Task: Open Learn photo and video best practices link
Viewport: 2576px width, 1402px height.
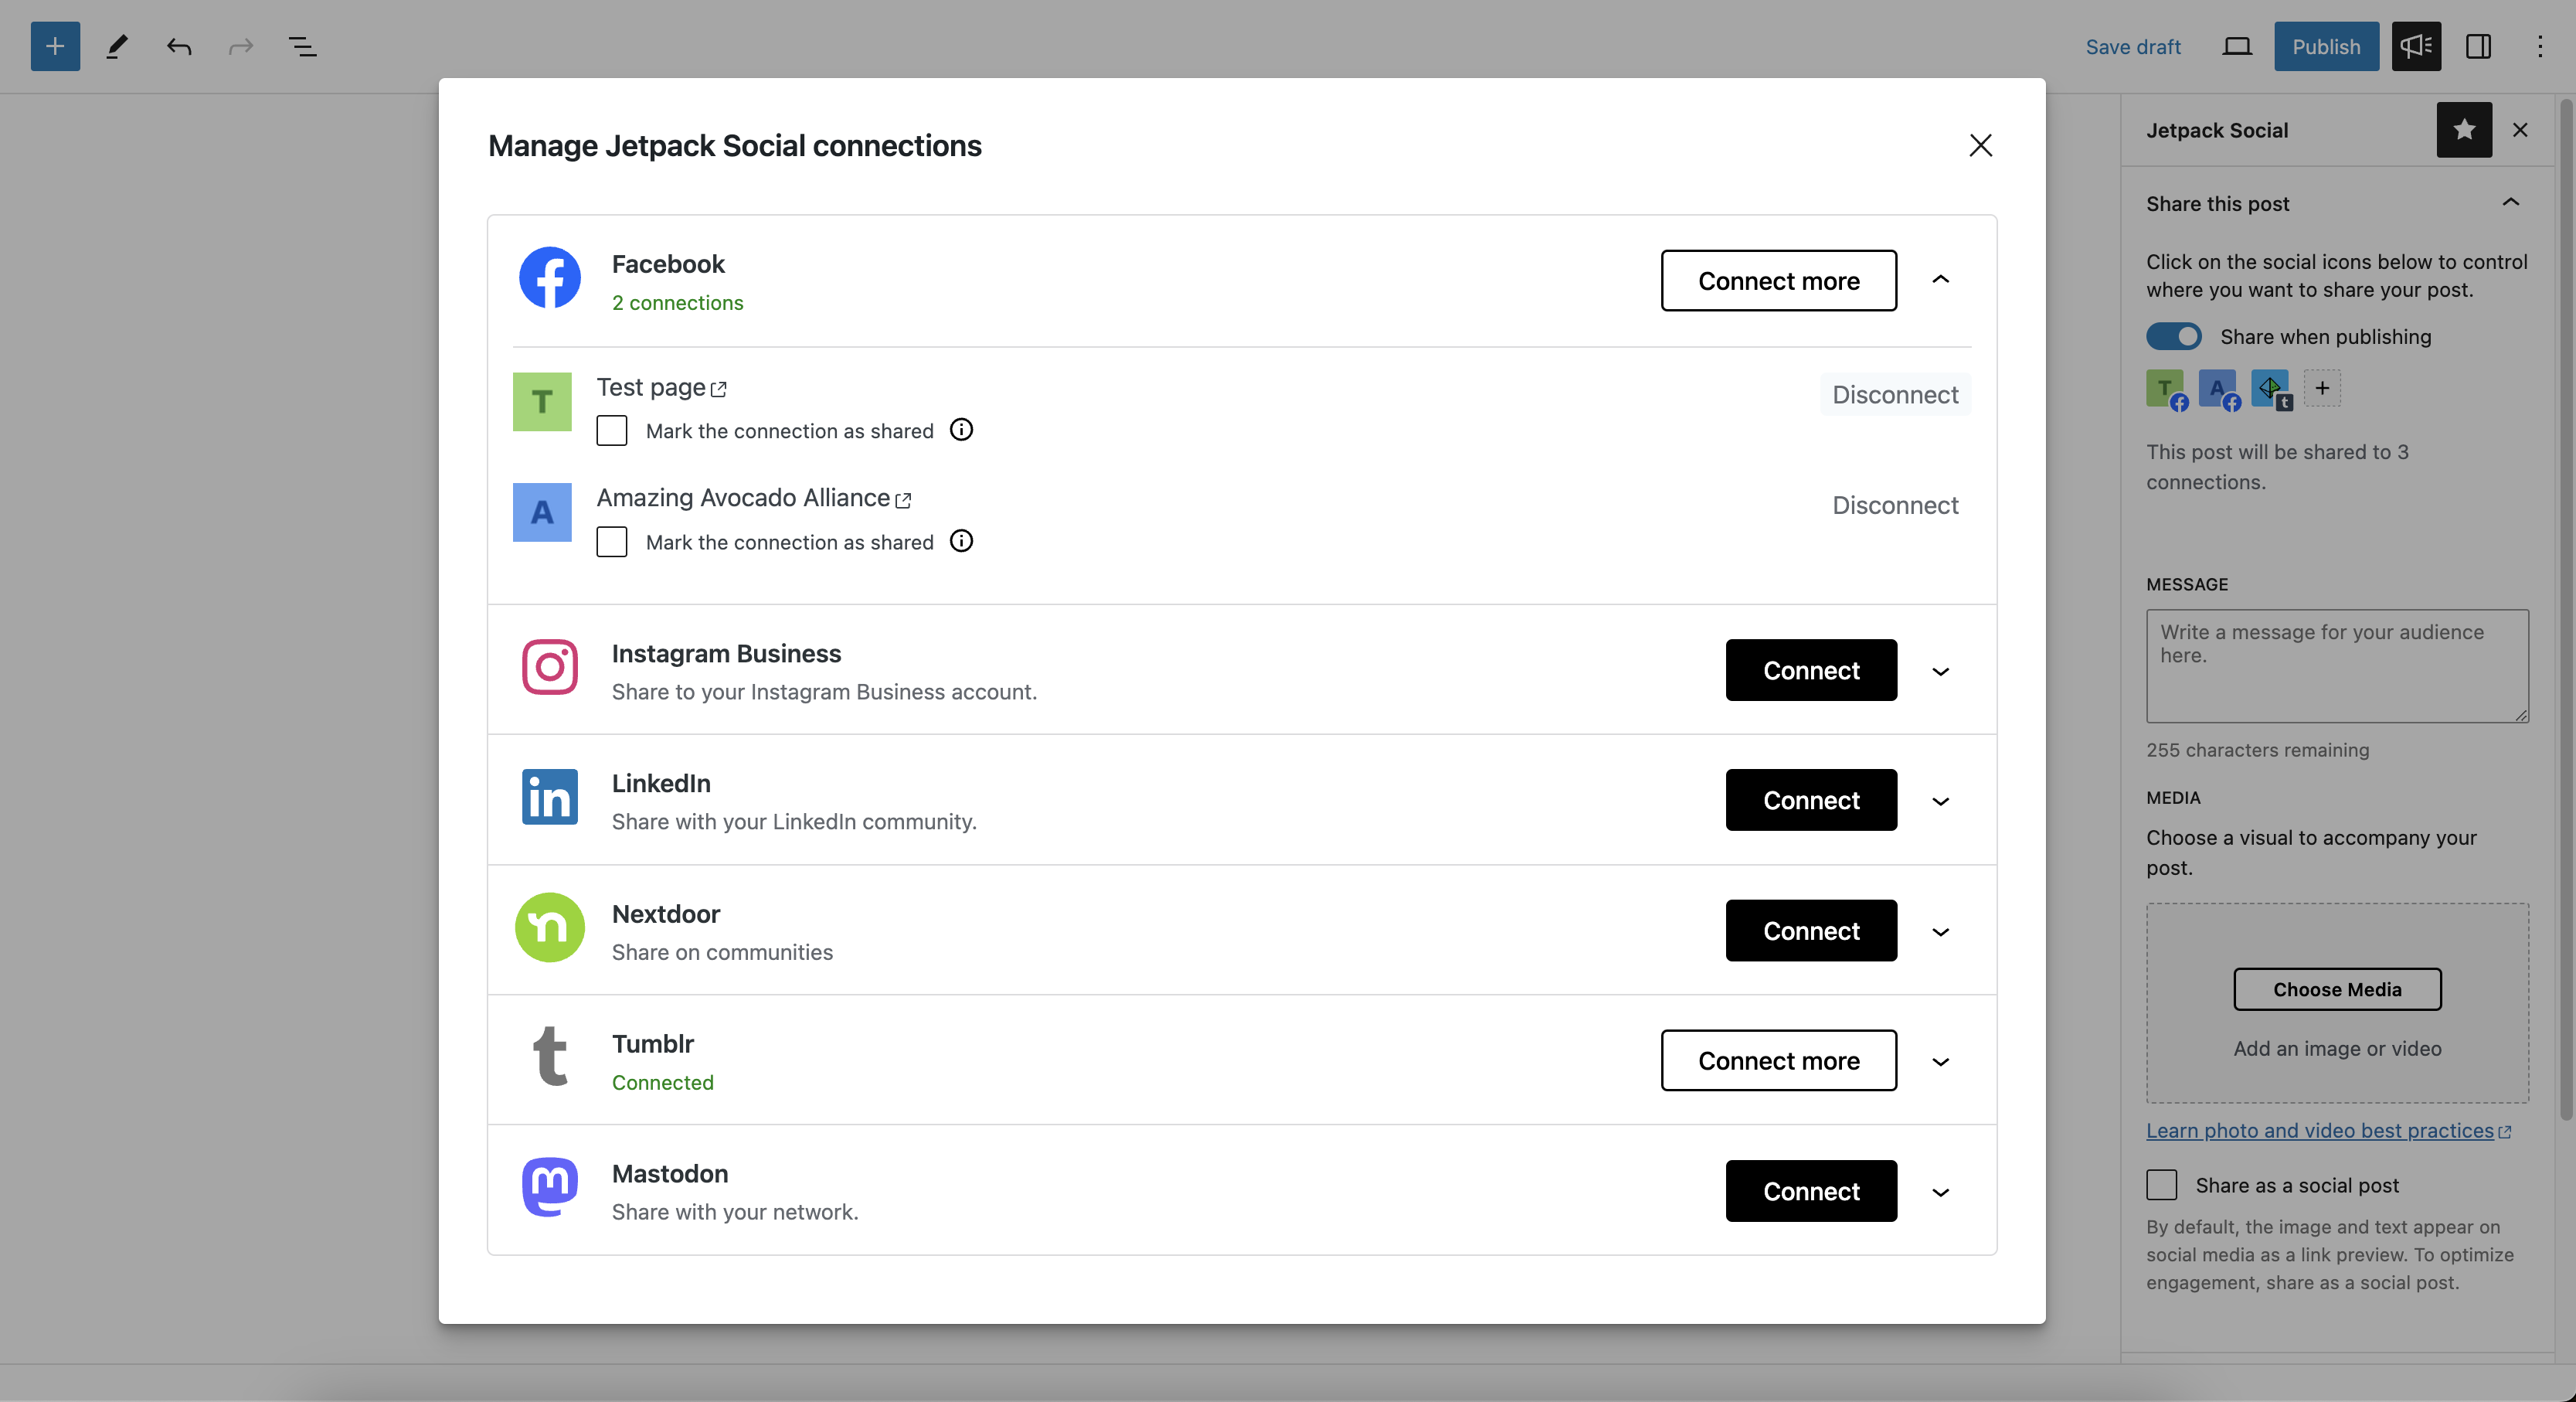Action: click(x=2328, y=1130)
